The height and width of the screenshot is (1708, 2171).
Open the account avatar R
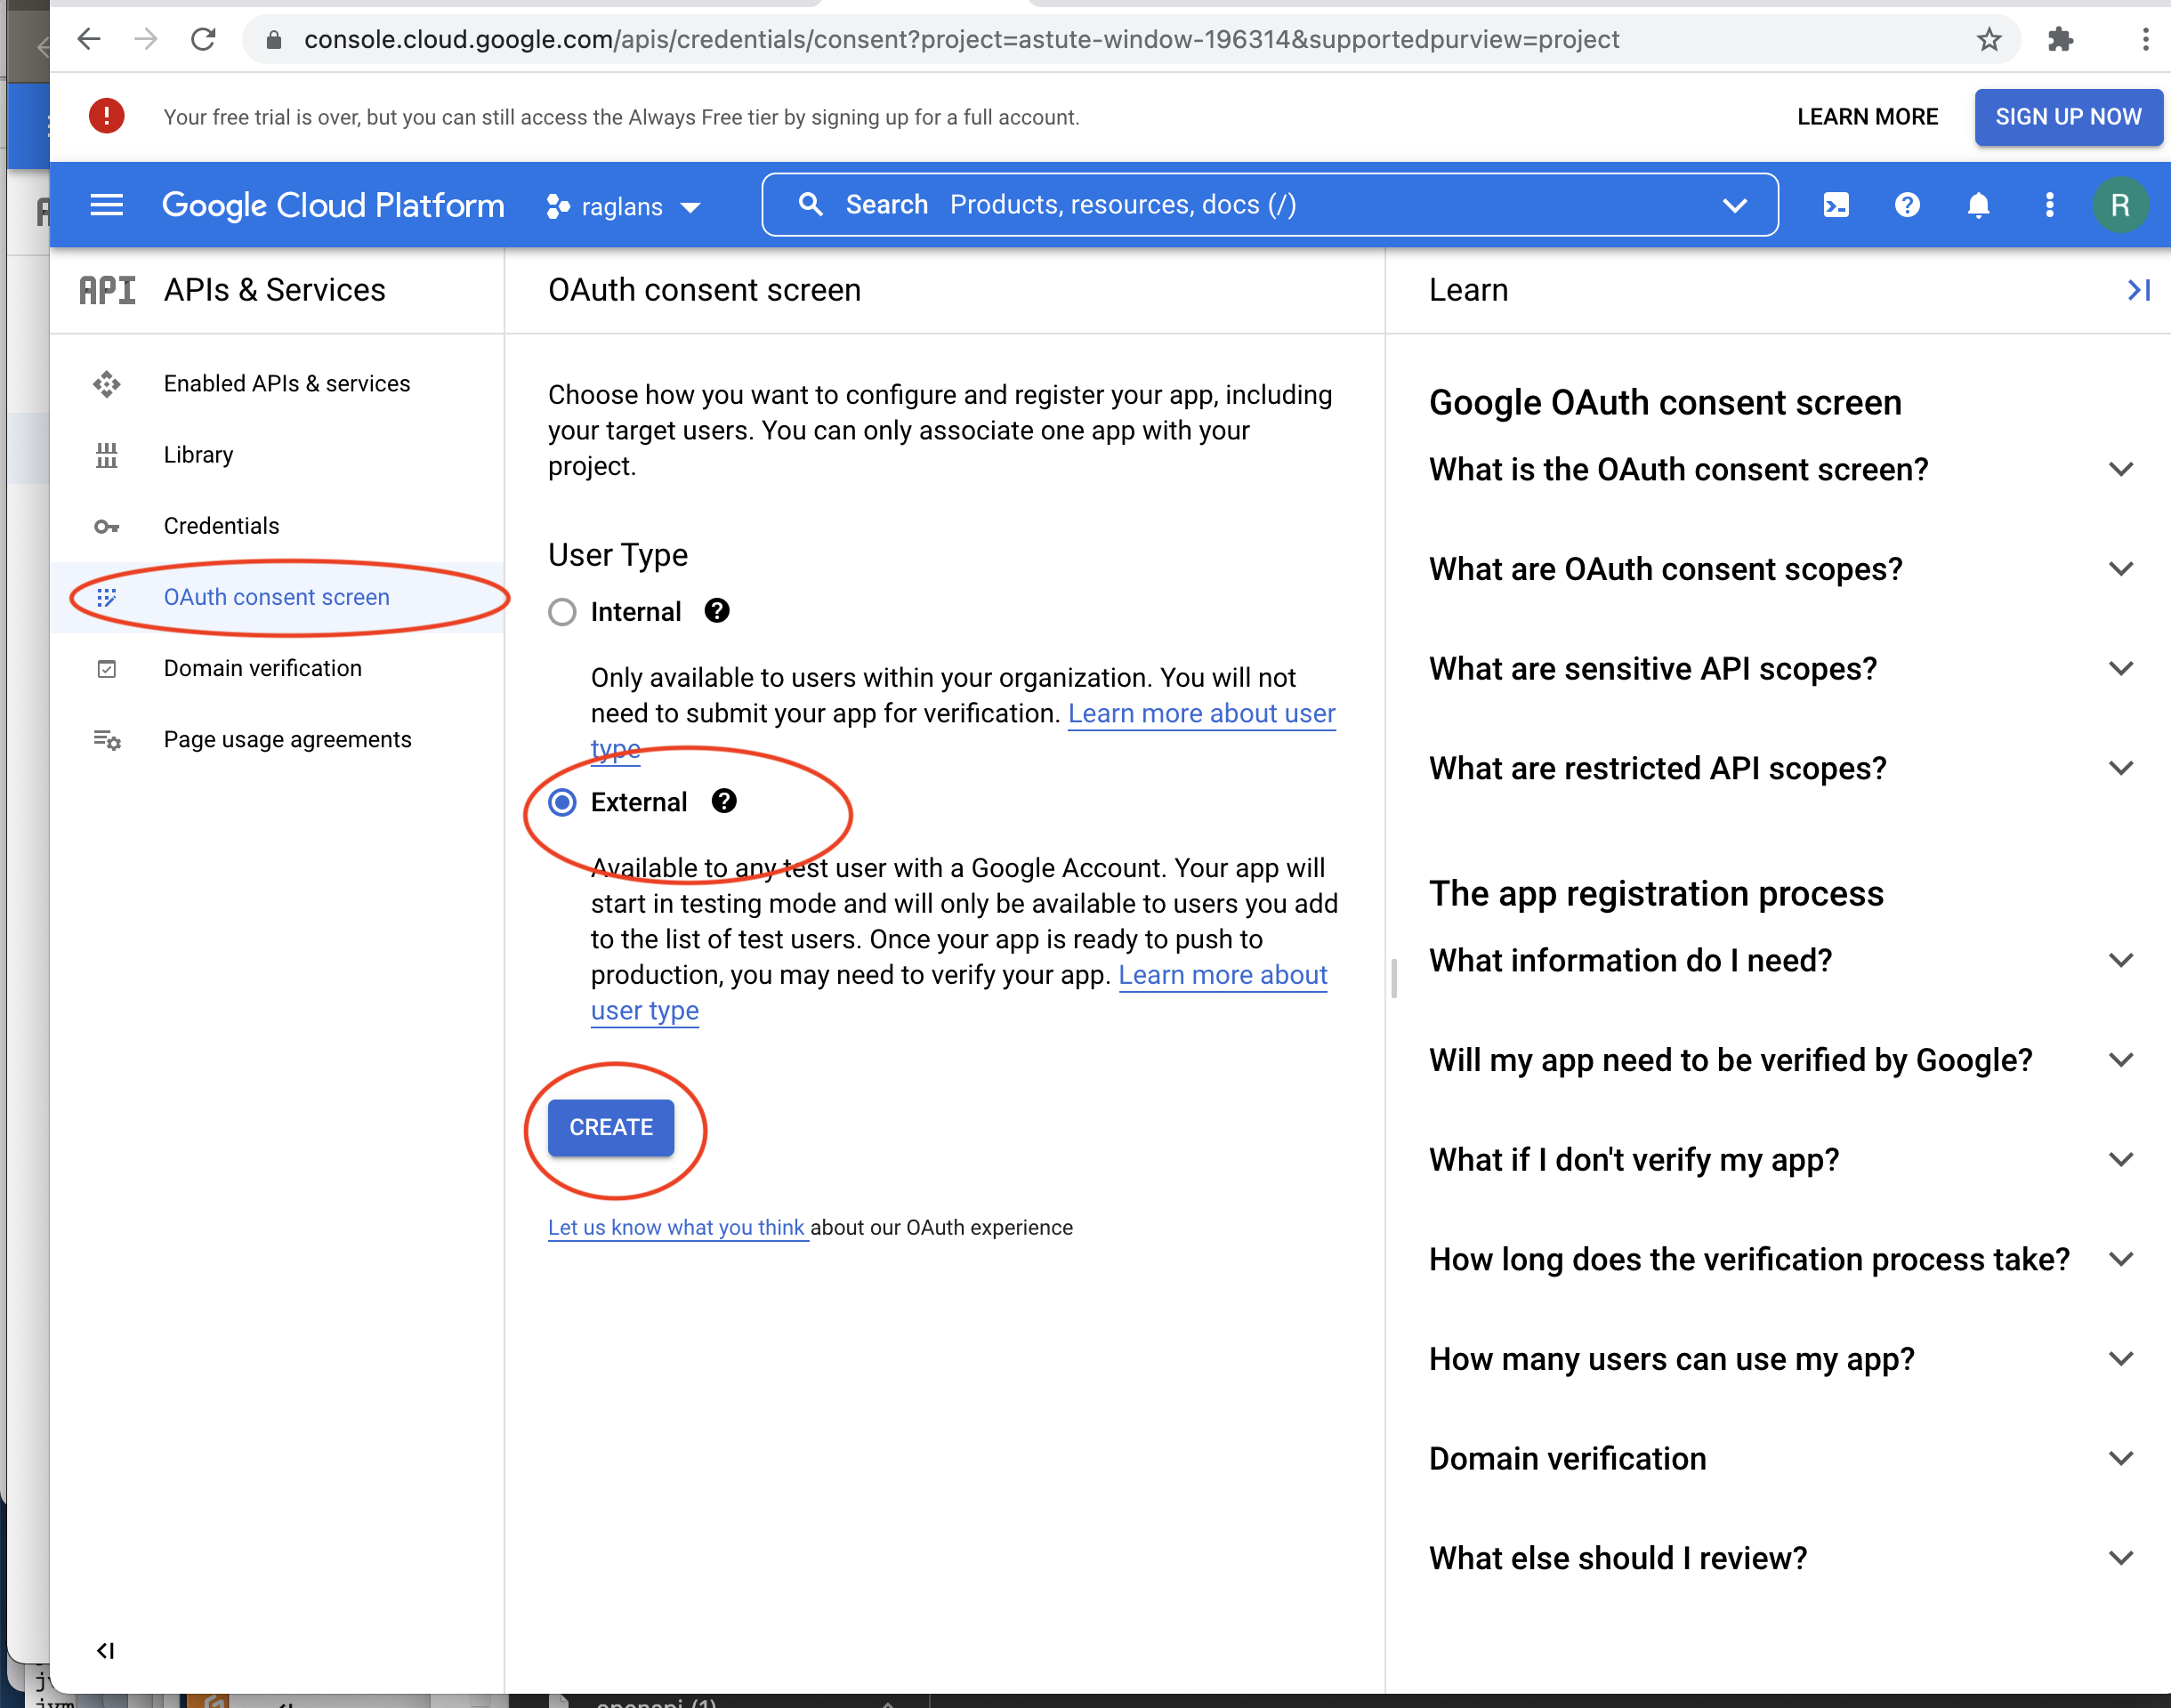tap(2119, 205)
